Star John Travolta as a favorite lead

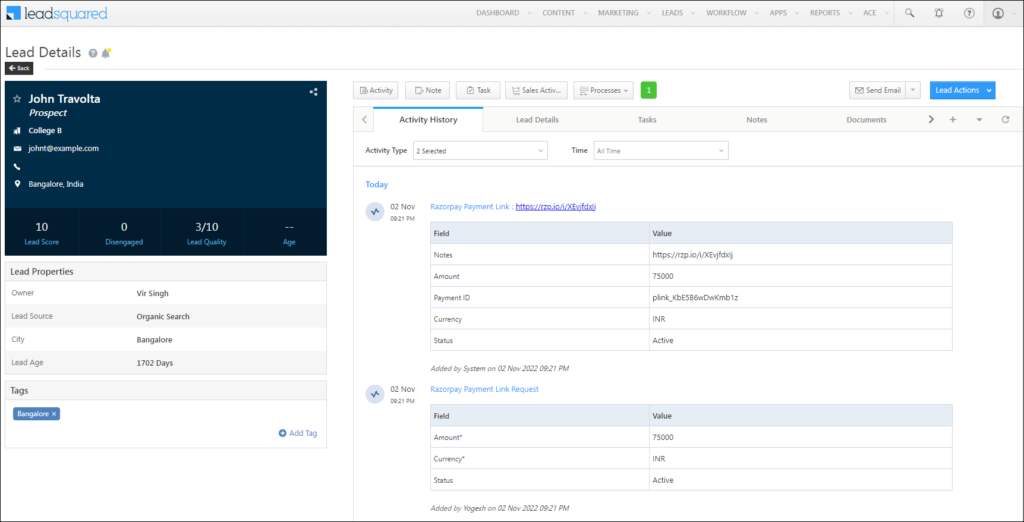[x=16, y=99]
